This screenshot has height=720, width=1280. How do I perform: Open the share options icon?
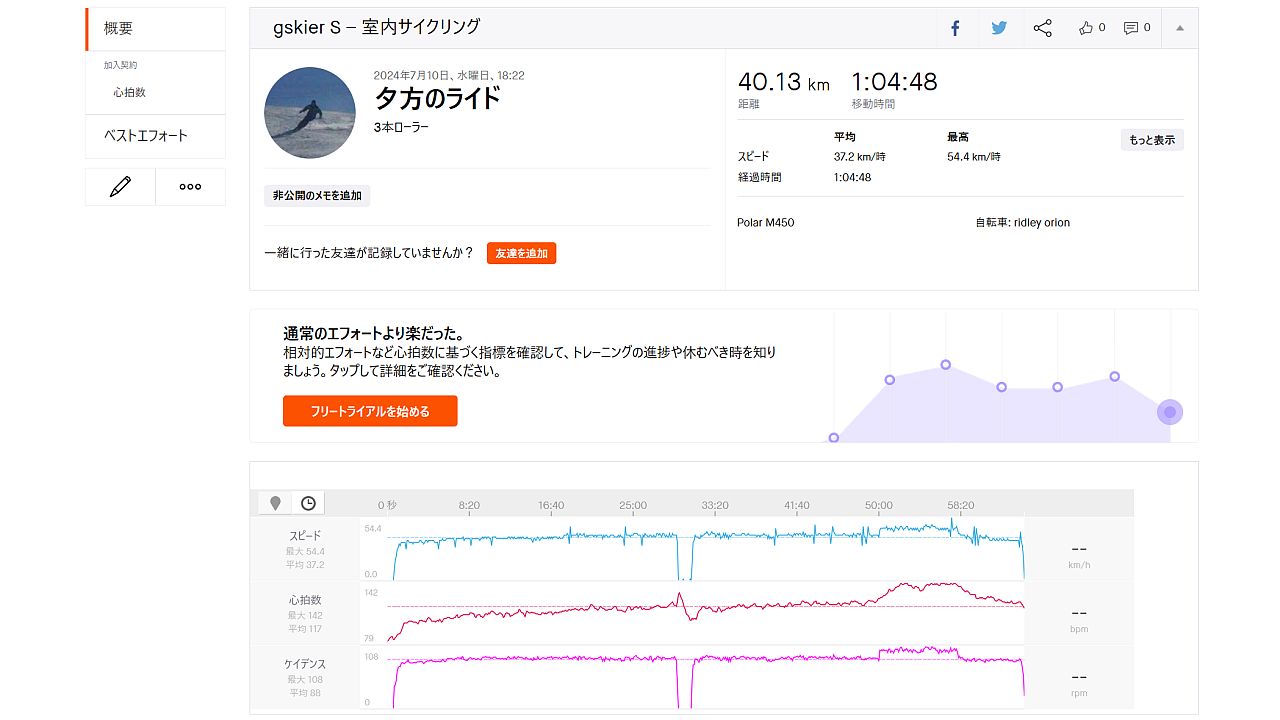1043,29
